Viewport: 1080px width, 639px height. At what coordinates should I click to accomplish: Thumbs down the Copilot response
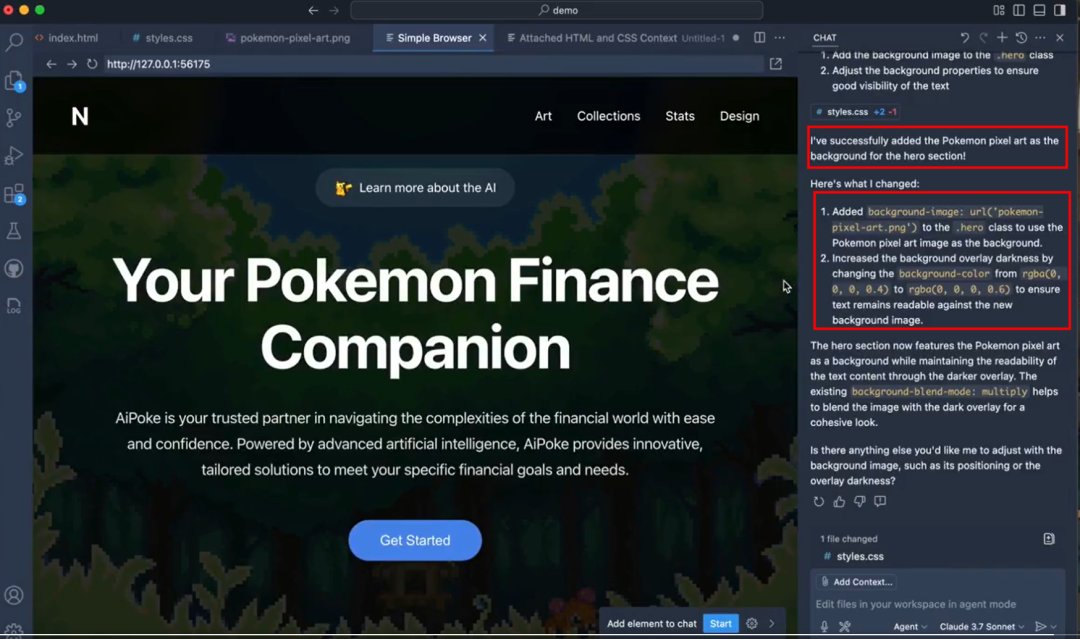pos(860,501)
